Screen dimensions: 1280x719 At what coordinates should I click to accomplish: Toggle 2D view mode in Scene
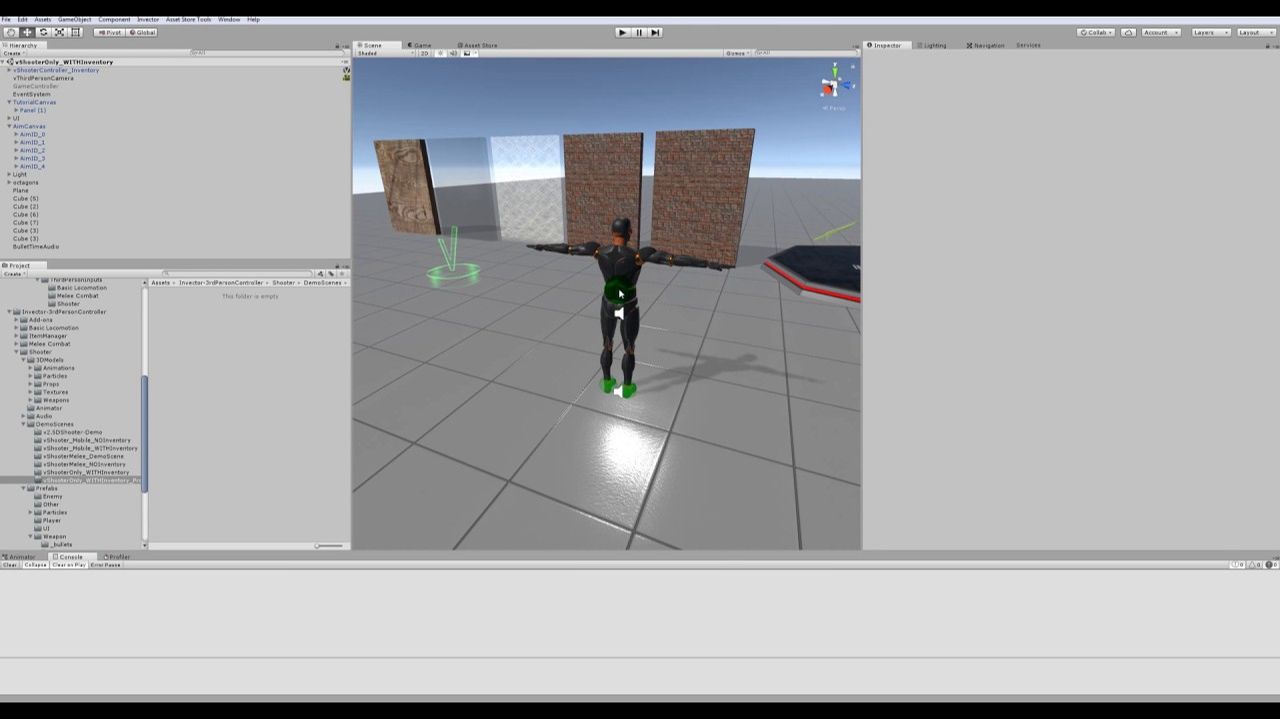tap(424, 53)
